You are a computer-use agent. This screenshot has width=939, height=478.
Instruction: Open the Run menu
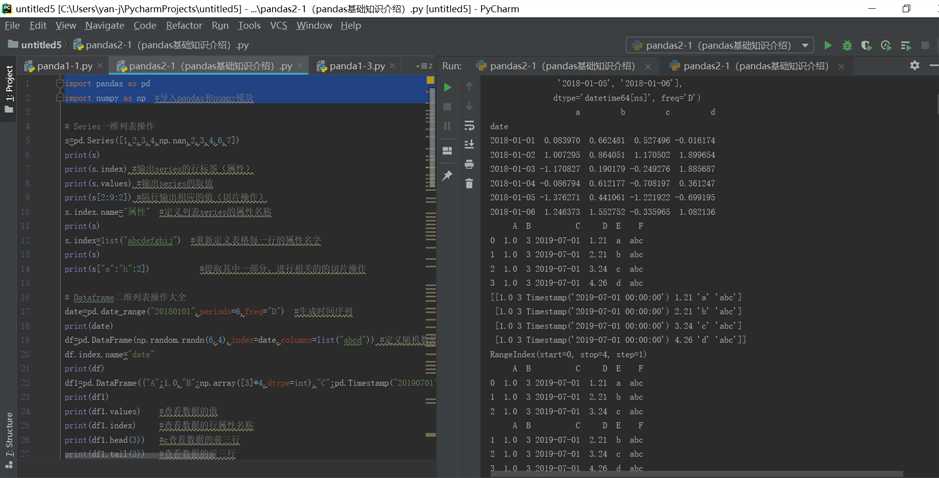point(220,25)
